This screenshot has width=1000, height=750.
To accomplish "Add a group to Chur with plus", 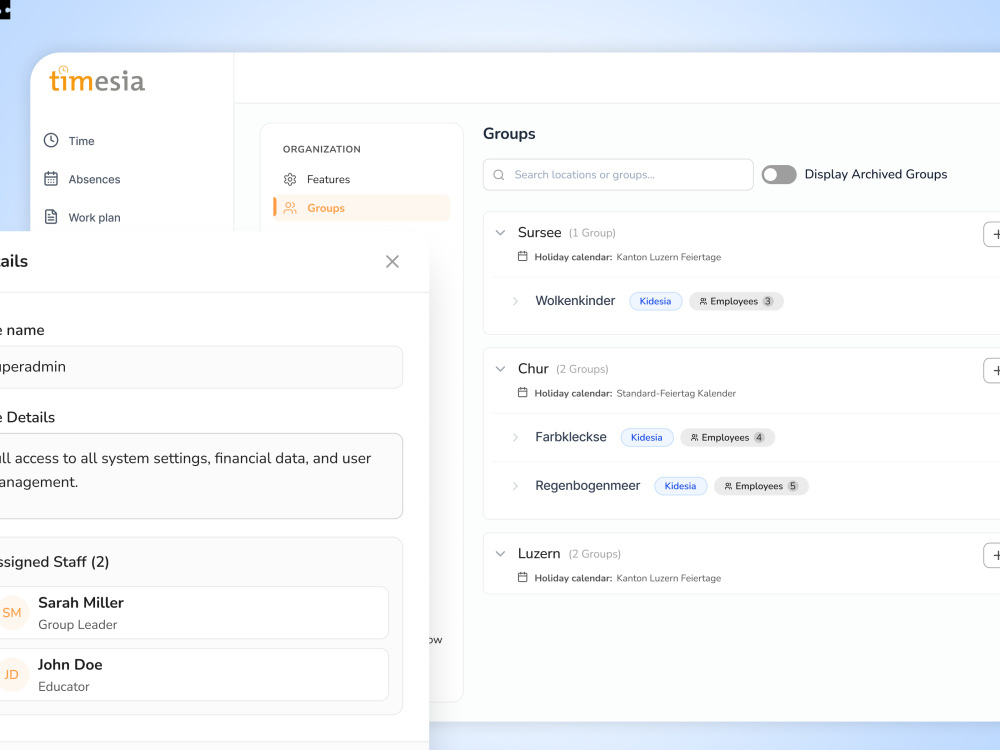I will pyautogui.click(x=992, y=371).
